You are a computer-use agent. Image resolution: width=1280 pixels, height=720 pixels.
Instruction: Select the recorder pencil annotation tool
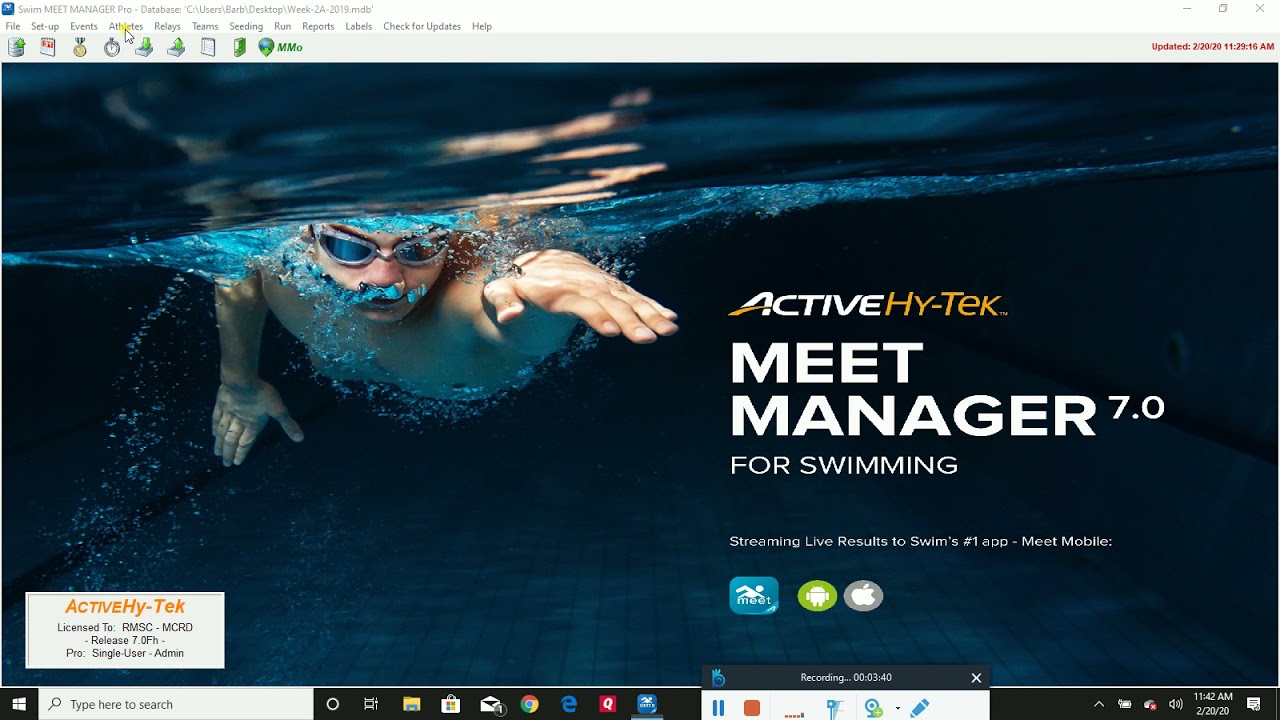pos(920,708)
